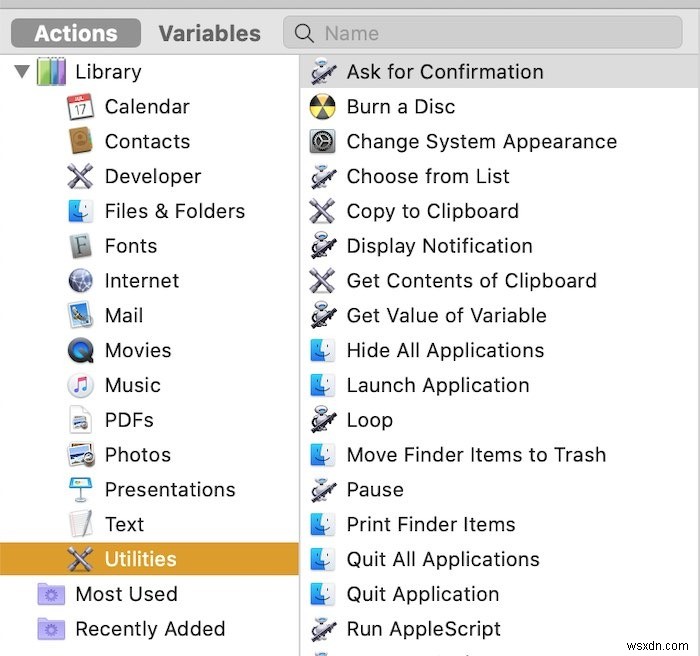This screenshot has height=656, width=700.
Task: Select the Actions tab
Action: [76, 33]
